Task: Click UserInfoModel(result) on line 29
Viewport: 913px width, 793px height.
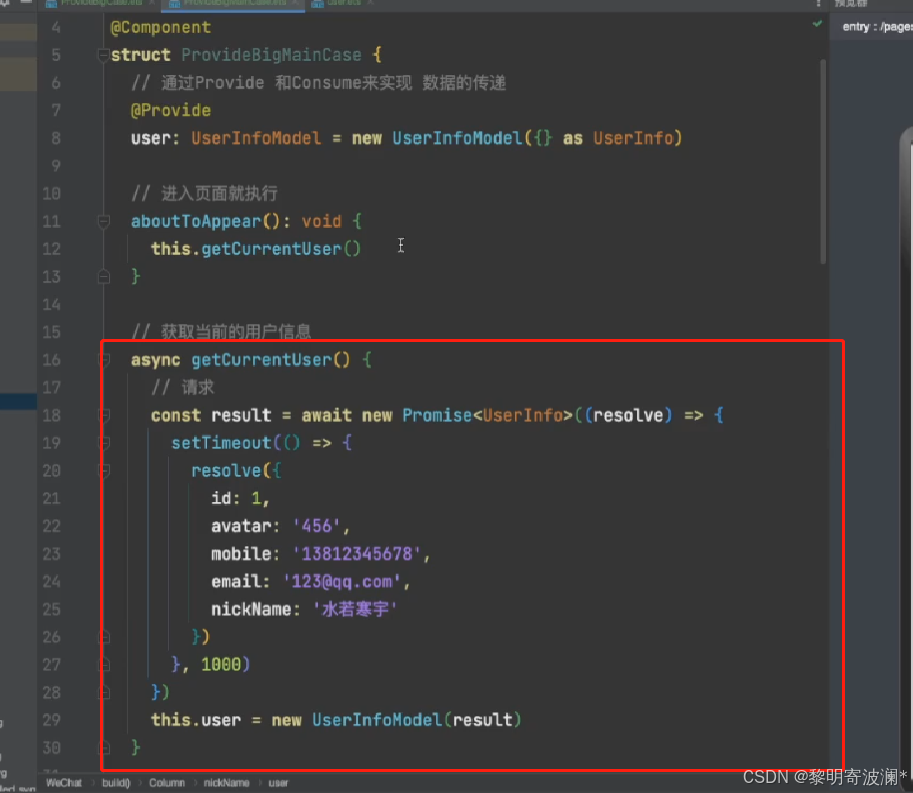Action: (x=416, y=720)
